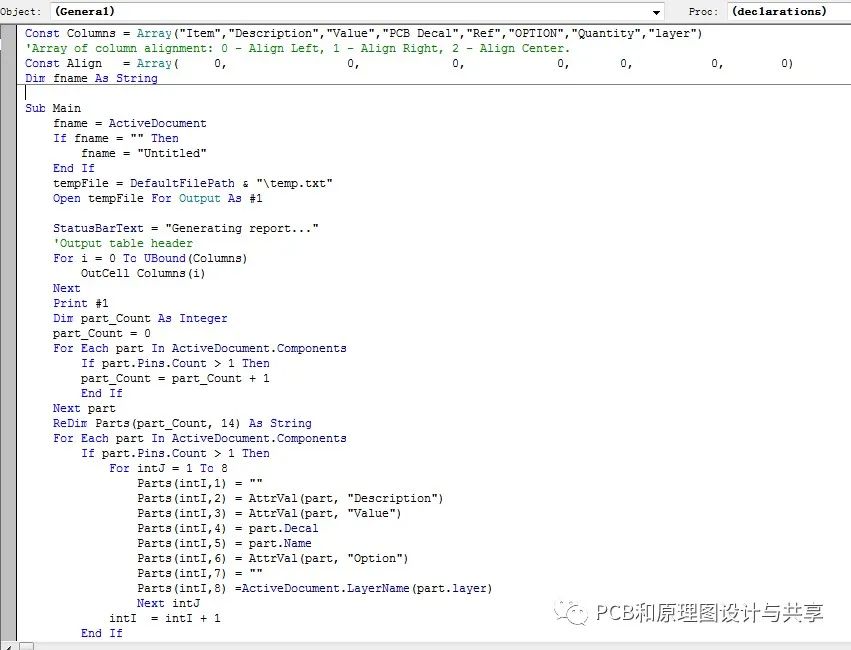
Task: Click the "Sub Main" line
Action: click(x=53, y=109)
